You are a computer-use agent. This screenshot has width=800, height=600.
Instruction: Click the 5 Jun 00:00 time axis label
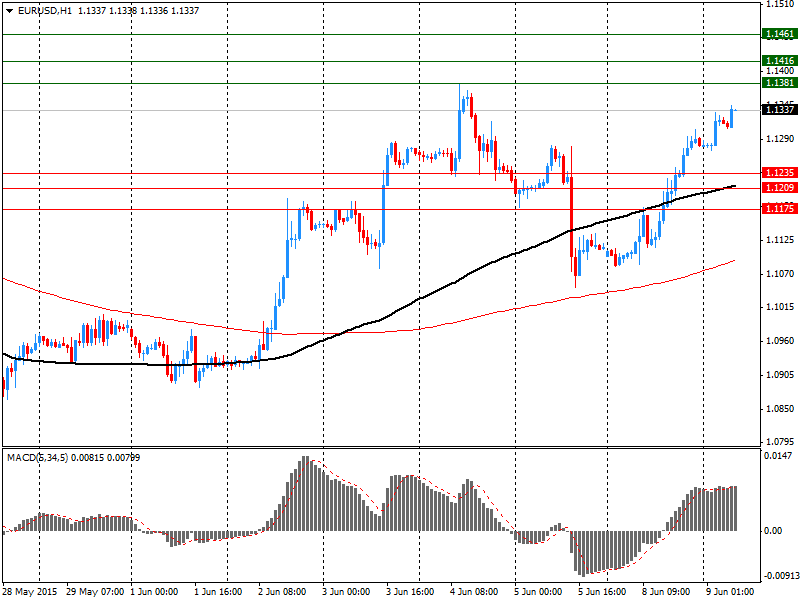[x=538, y=592]
